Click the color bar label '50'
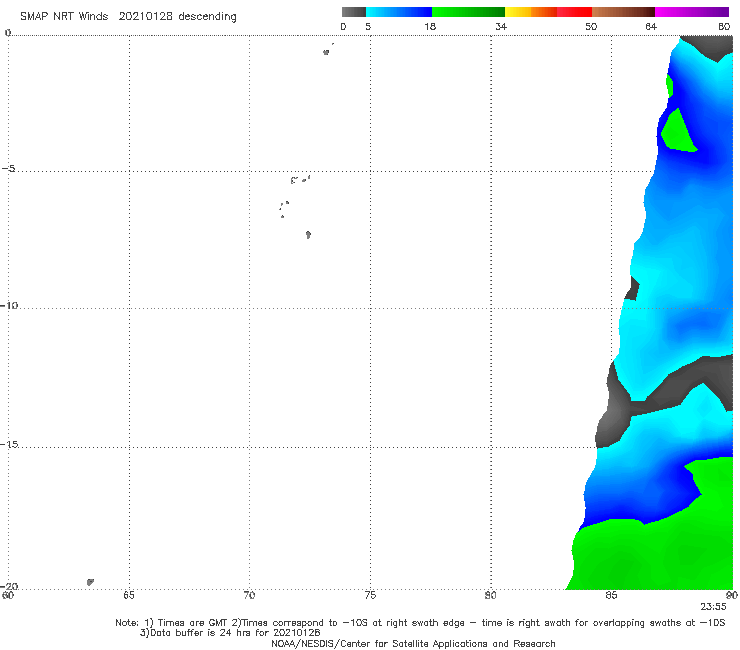Image resolution: width=740 pixels, height=650 pixels. pos(591,27)
